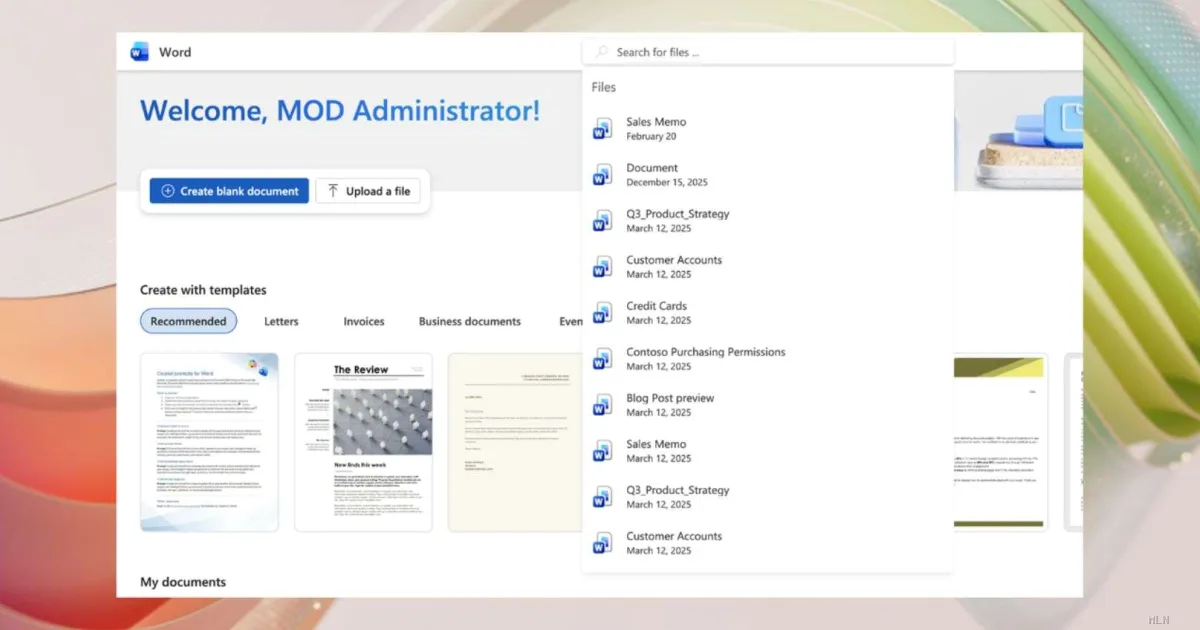Open Sales Memo dated March 12, 2025

pyautogui.click(x=656, y=450)
